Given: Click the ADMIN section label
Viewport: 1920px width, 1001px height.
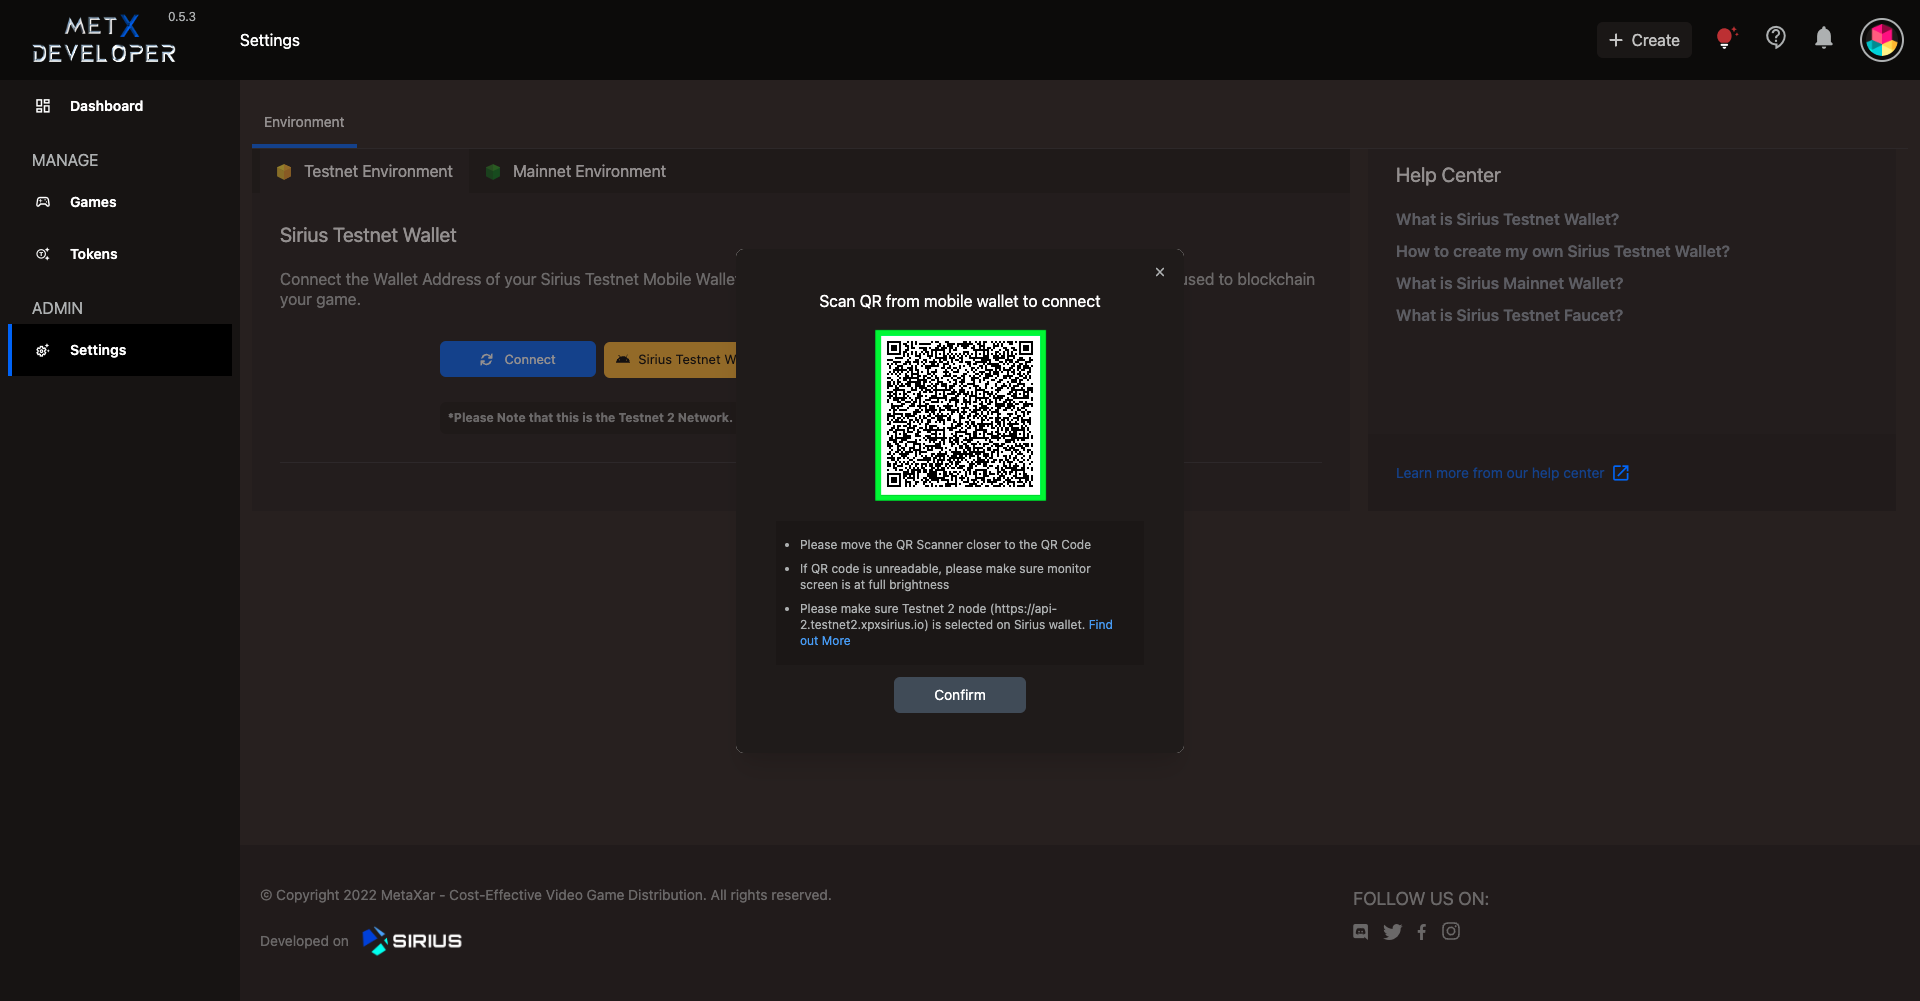Looking at the screenshot, I should pos(57,308).
